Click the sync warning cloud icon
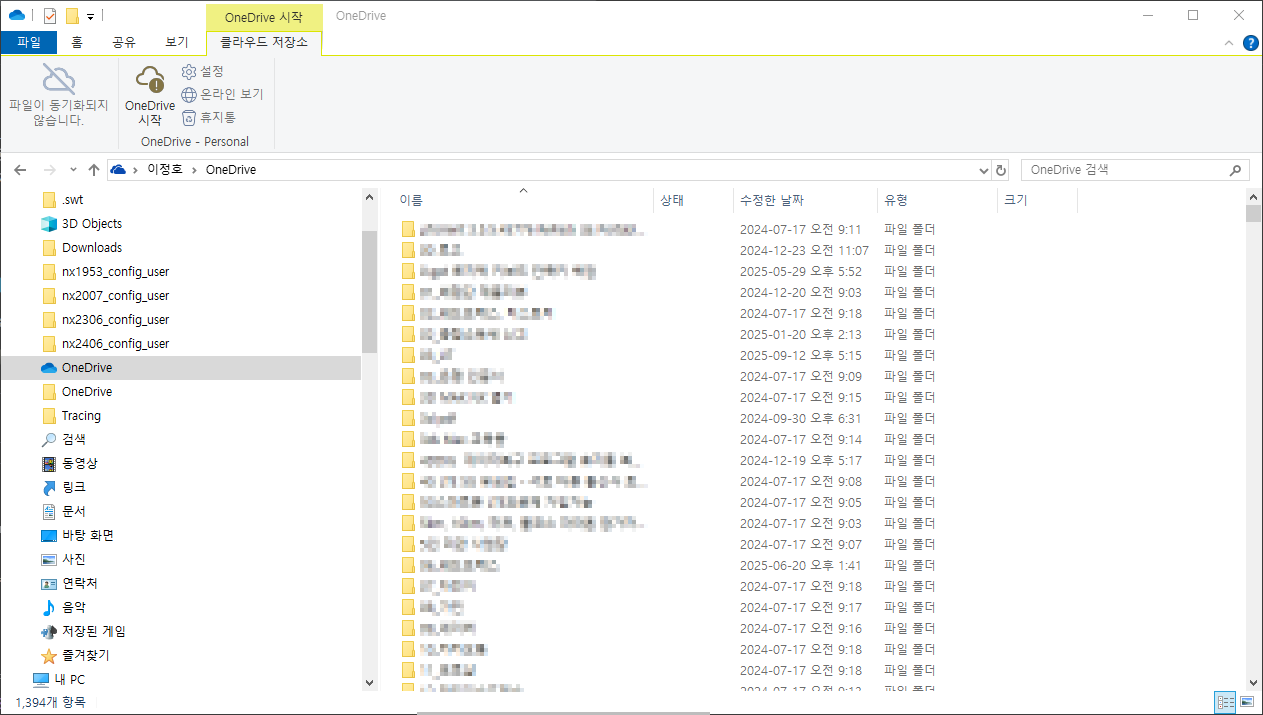The image size is (1263, 715). tap(58, 78)
